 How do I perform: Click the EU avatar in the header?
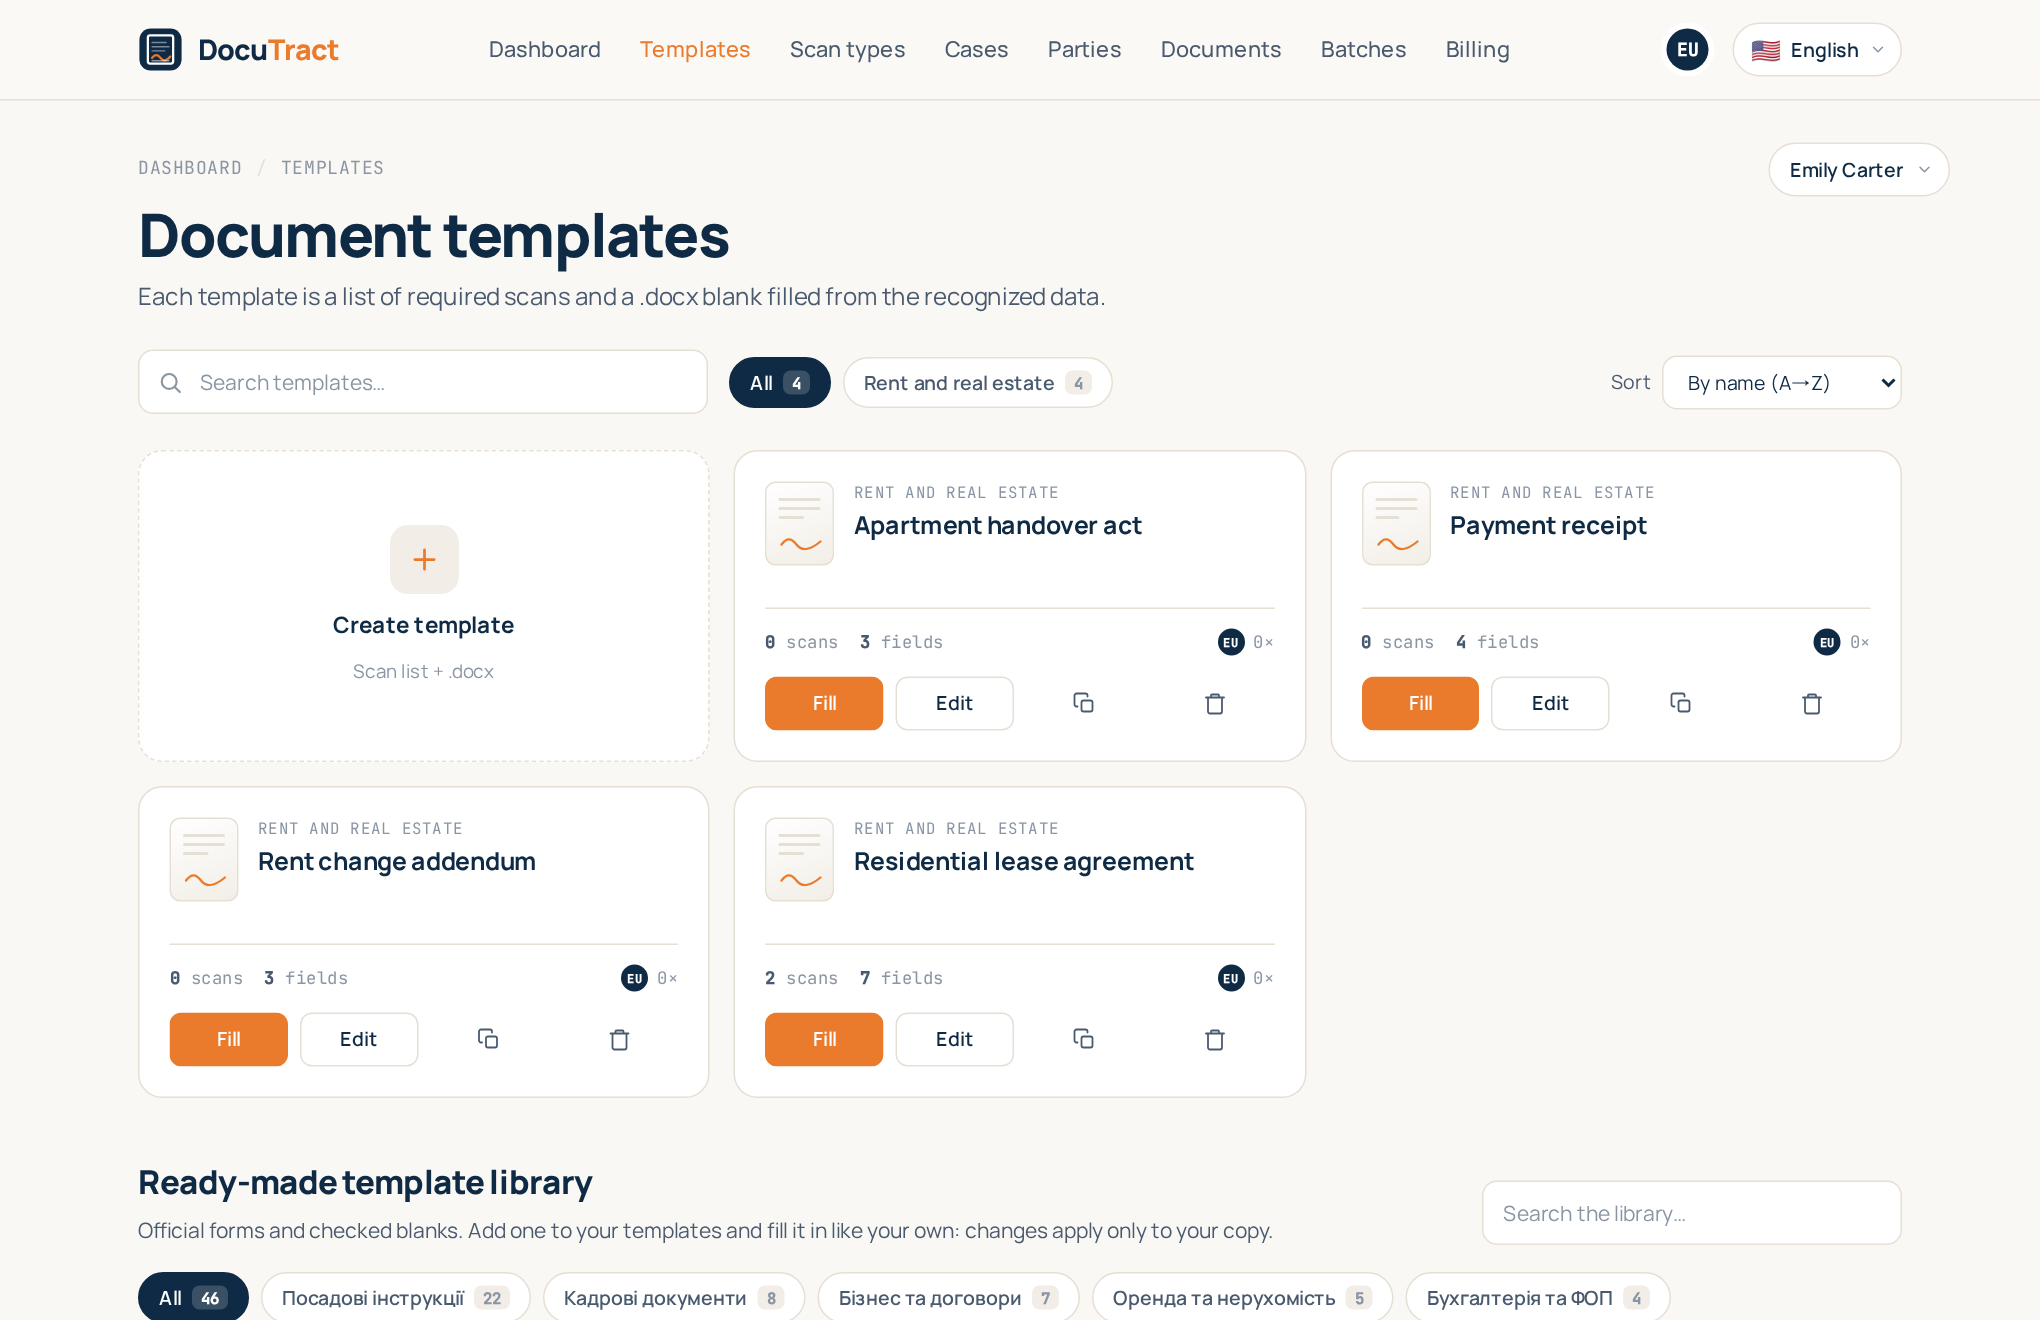1688,50
